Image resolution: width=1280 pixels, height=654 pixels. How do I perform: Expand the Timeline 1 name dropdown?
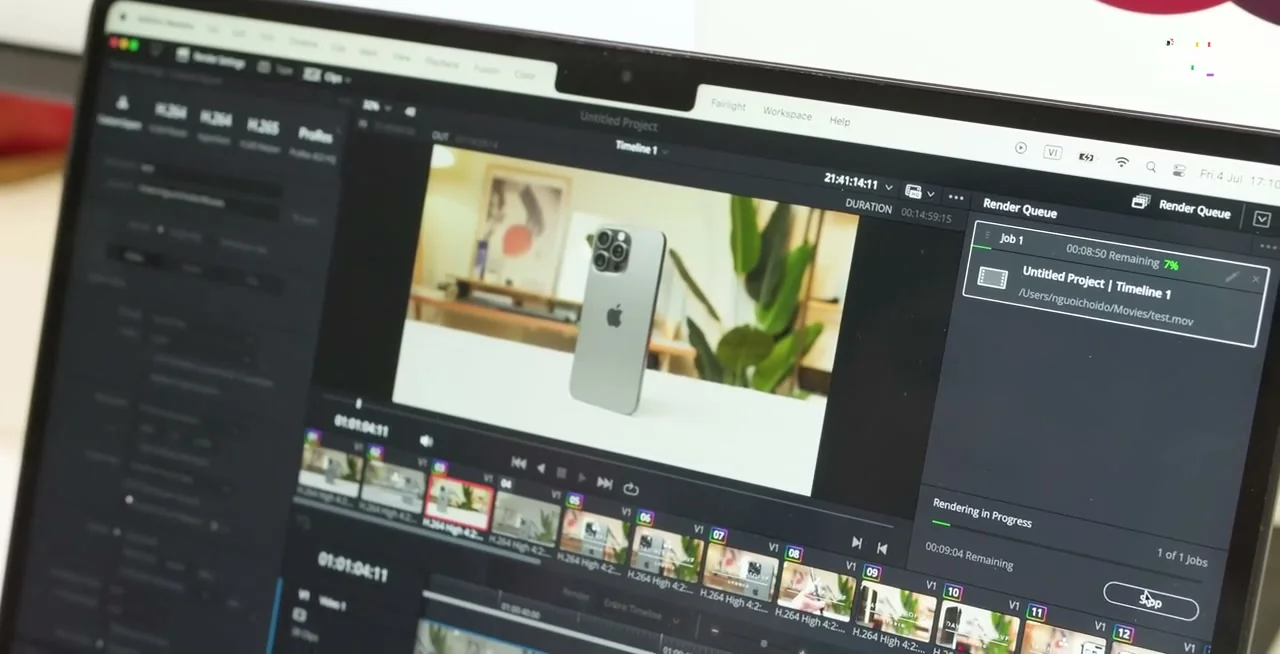(664, 152)
